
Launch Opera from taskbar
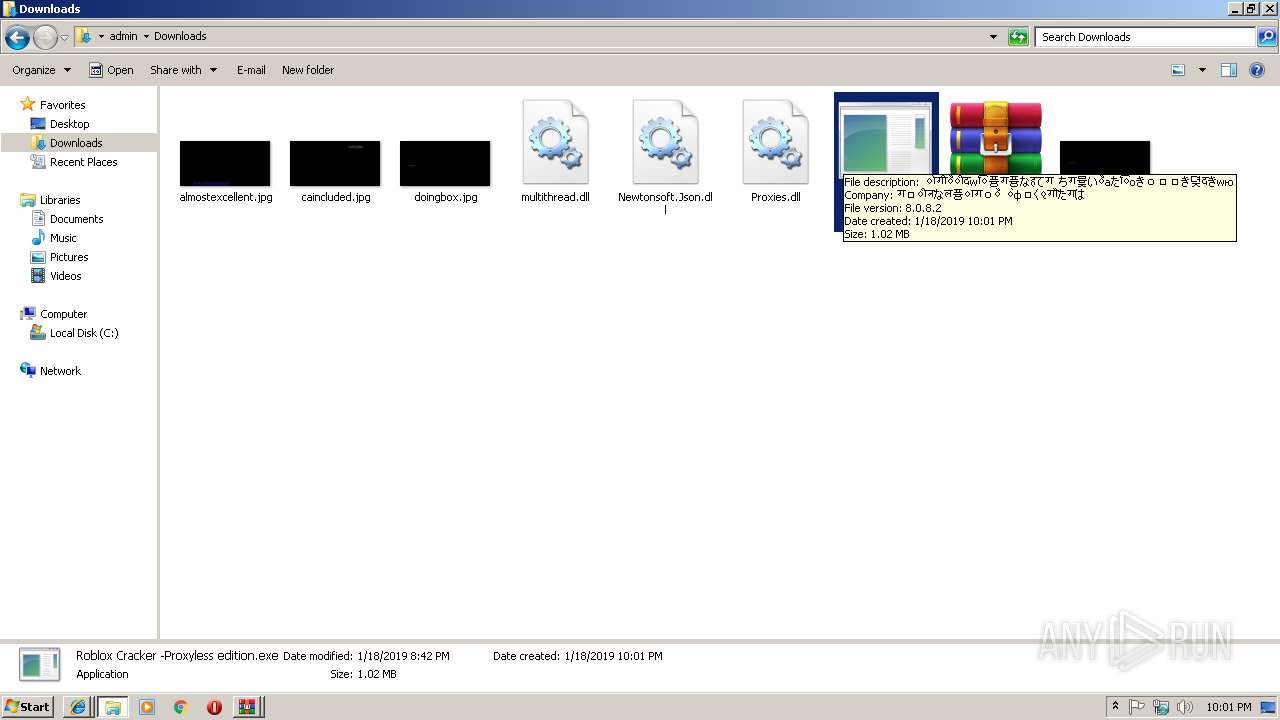[x=214, y=707]
